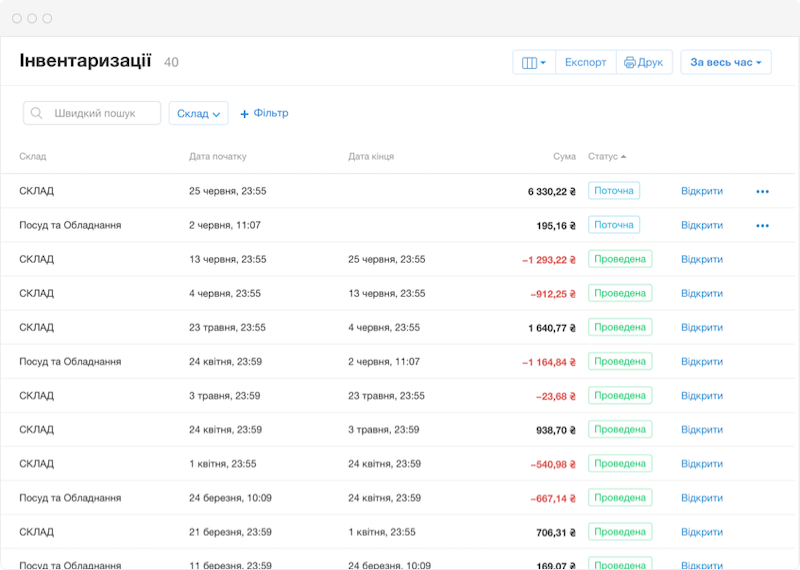
Task: Click the Експорт button
Action: [x=585, y=62]
